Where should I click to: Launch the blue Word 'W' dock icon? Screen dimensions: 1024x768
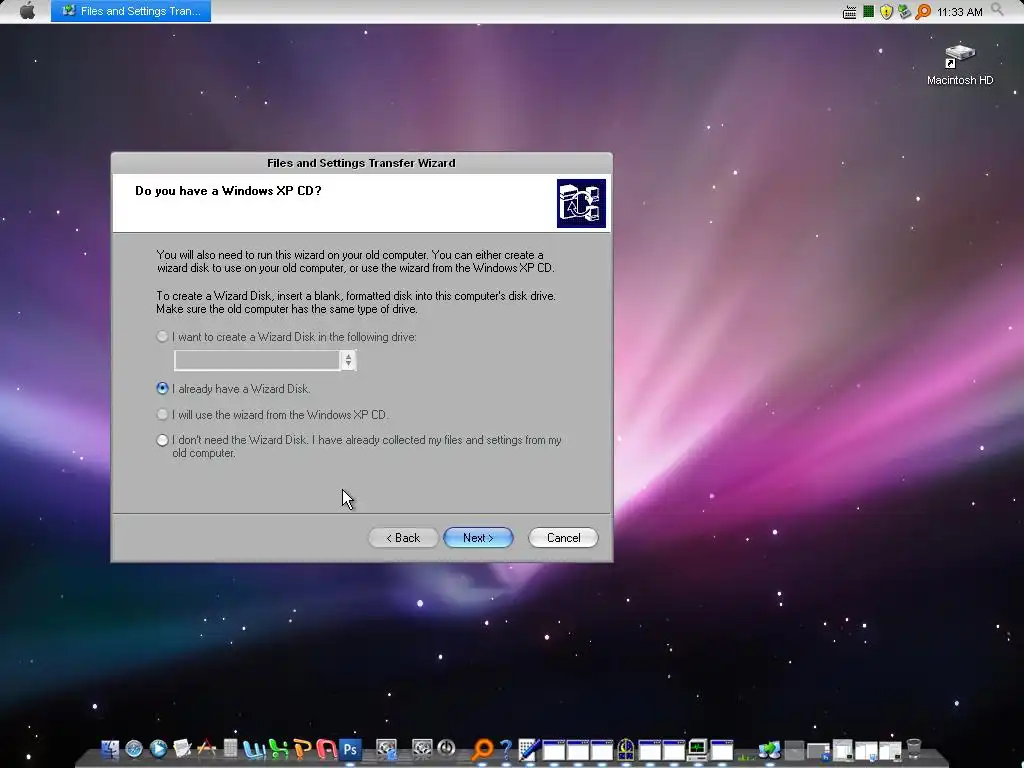pos(255,749)
